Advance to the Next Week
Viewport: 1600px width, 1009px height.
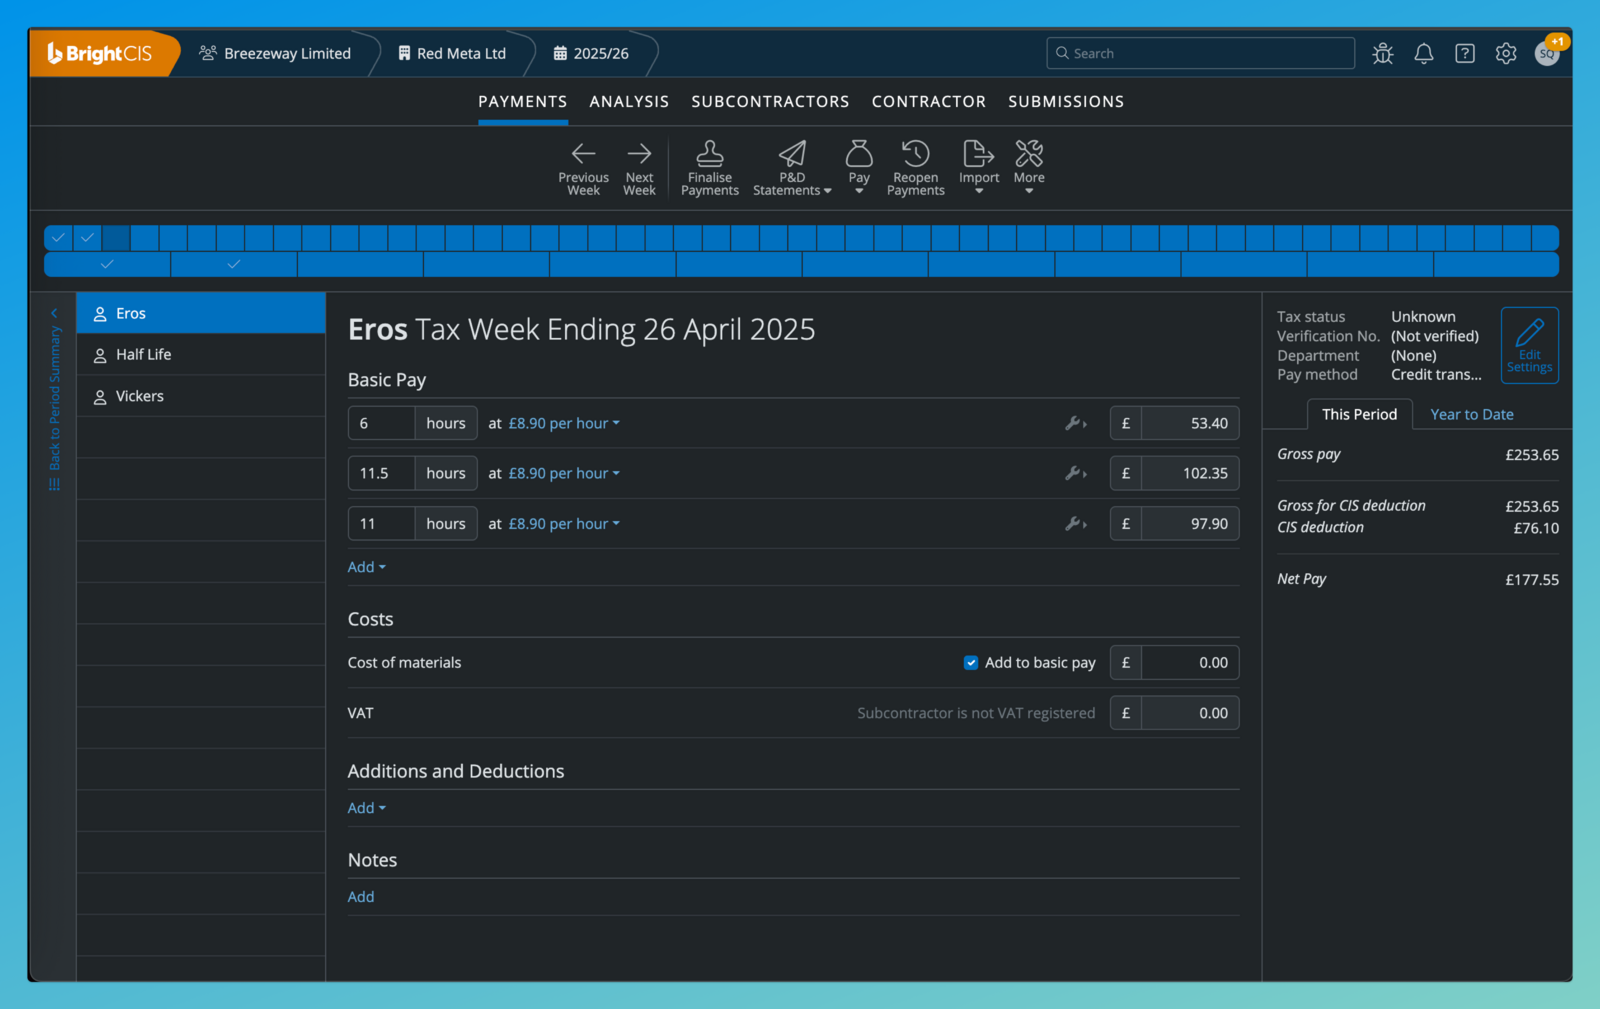639,167
